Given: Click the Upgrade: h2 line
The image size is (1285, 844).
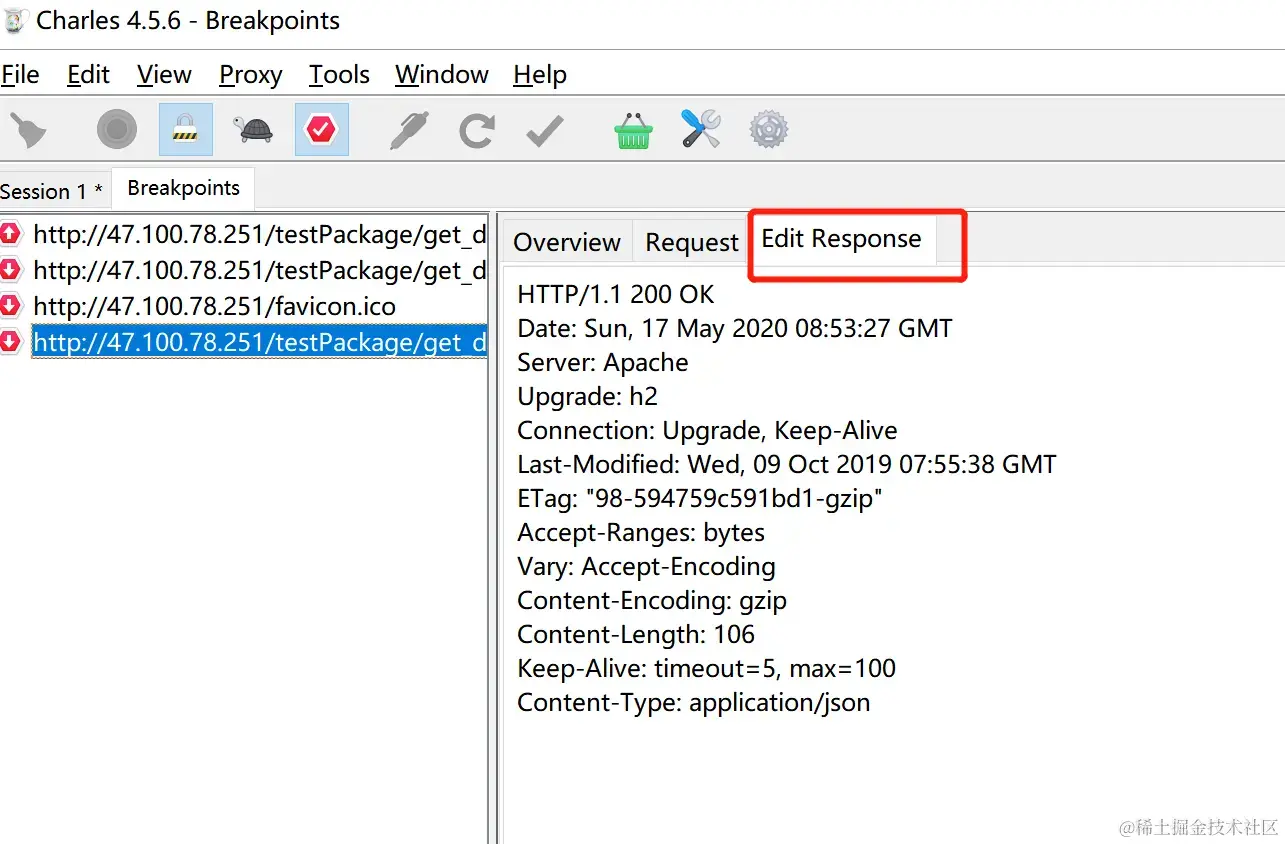Looking at the screenshot, I should [x=587, y=396].
